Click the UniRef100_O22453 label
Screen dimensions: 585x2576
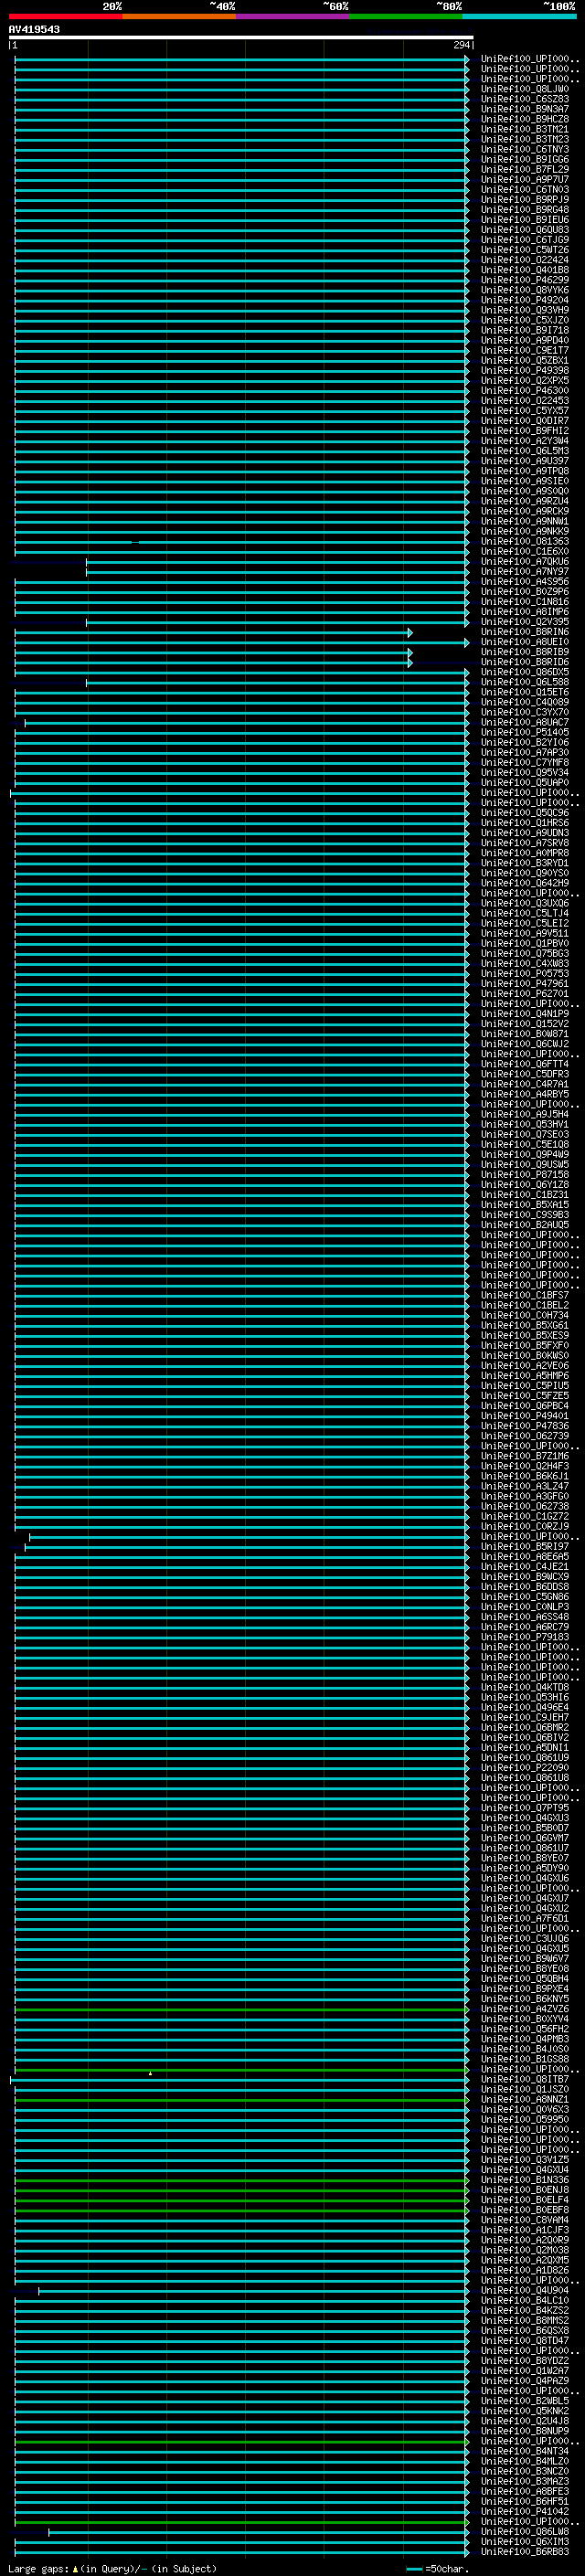tap(524, 401)
